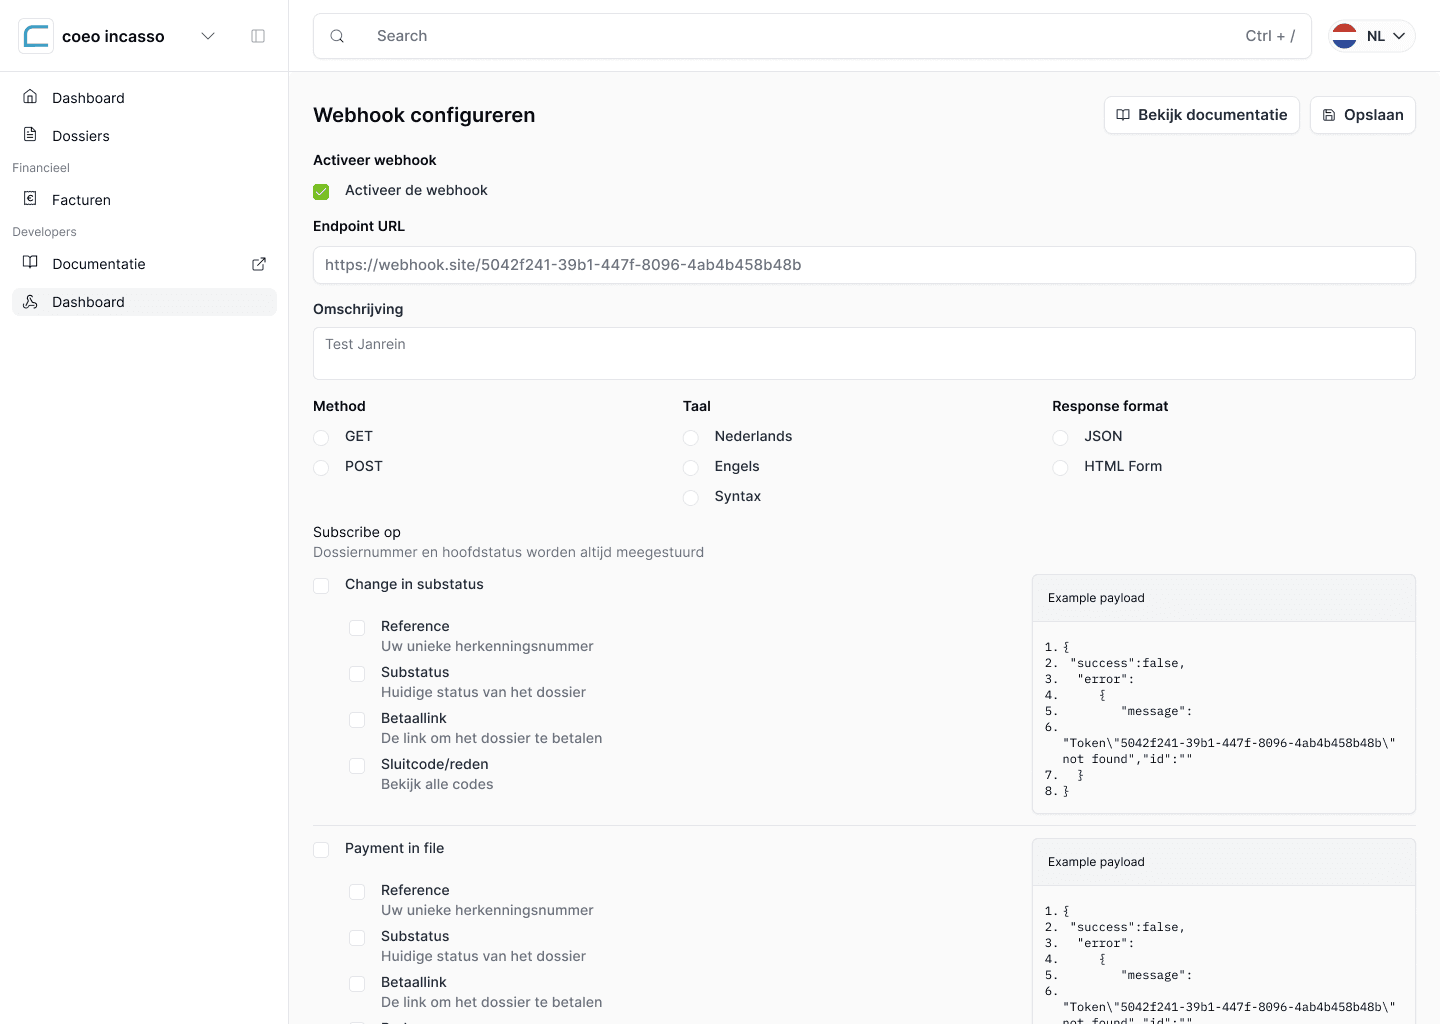Check the Payment in file checkbox
This screenshot has width=1440, height=1024.
tap(321, 849)
